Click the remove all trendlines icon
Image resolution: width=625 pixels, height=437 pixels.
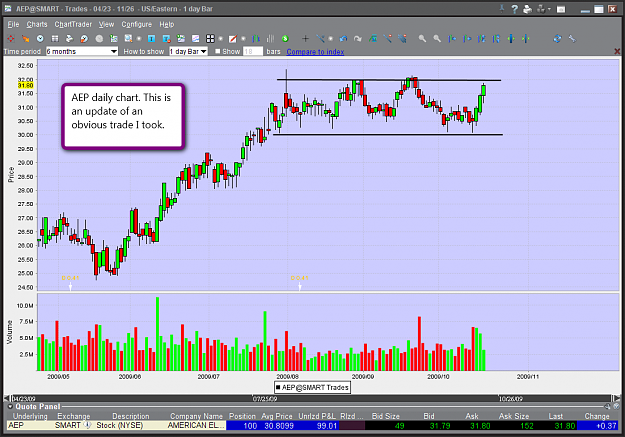402,39
